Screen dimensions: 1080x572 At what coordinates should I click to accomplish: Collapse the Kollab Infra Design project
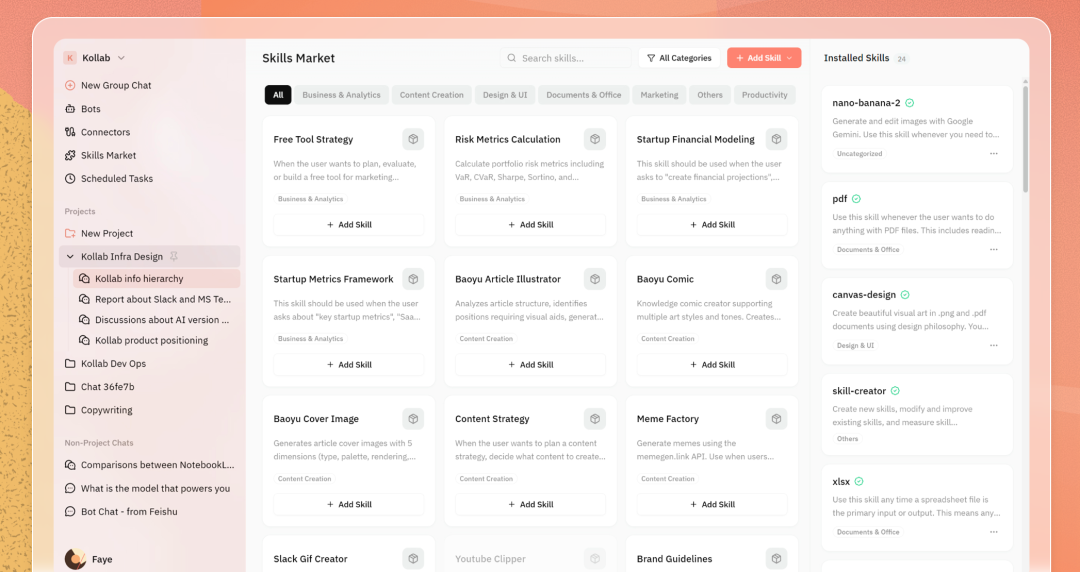70,257
